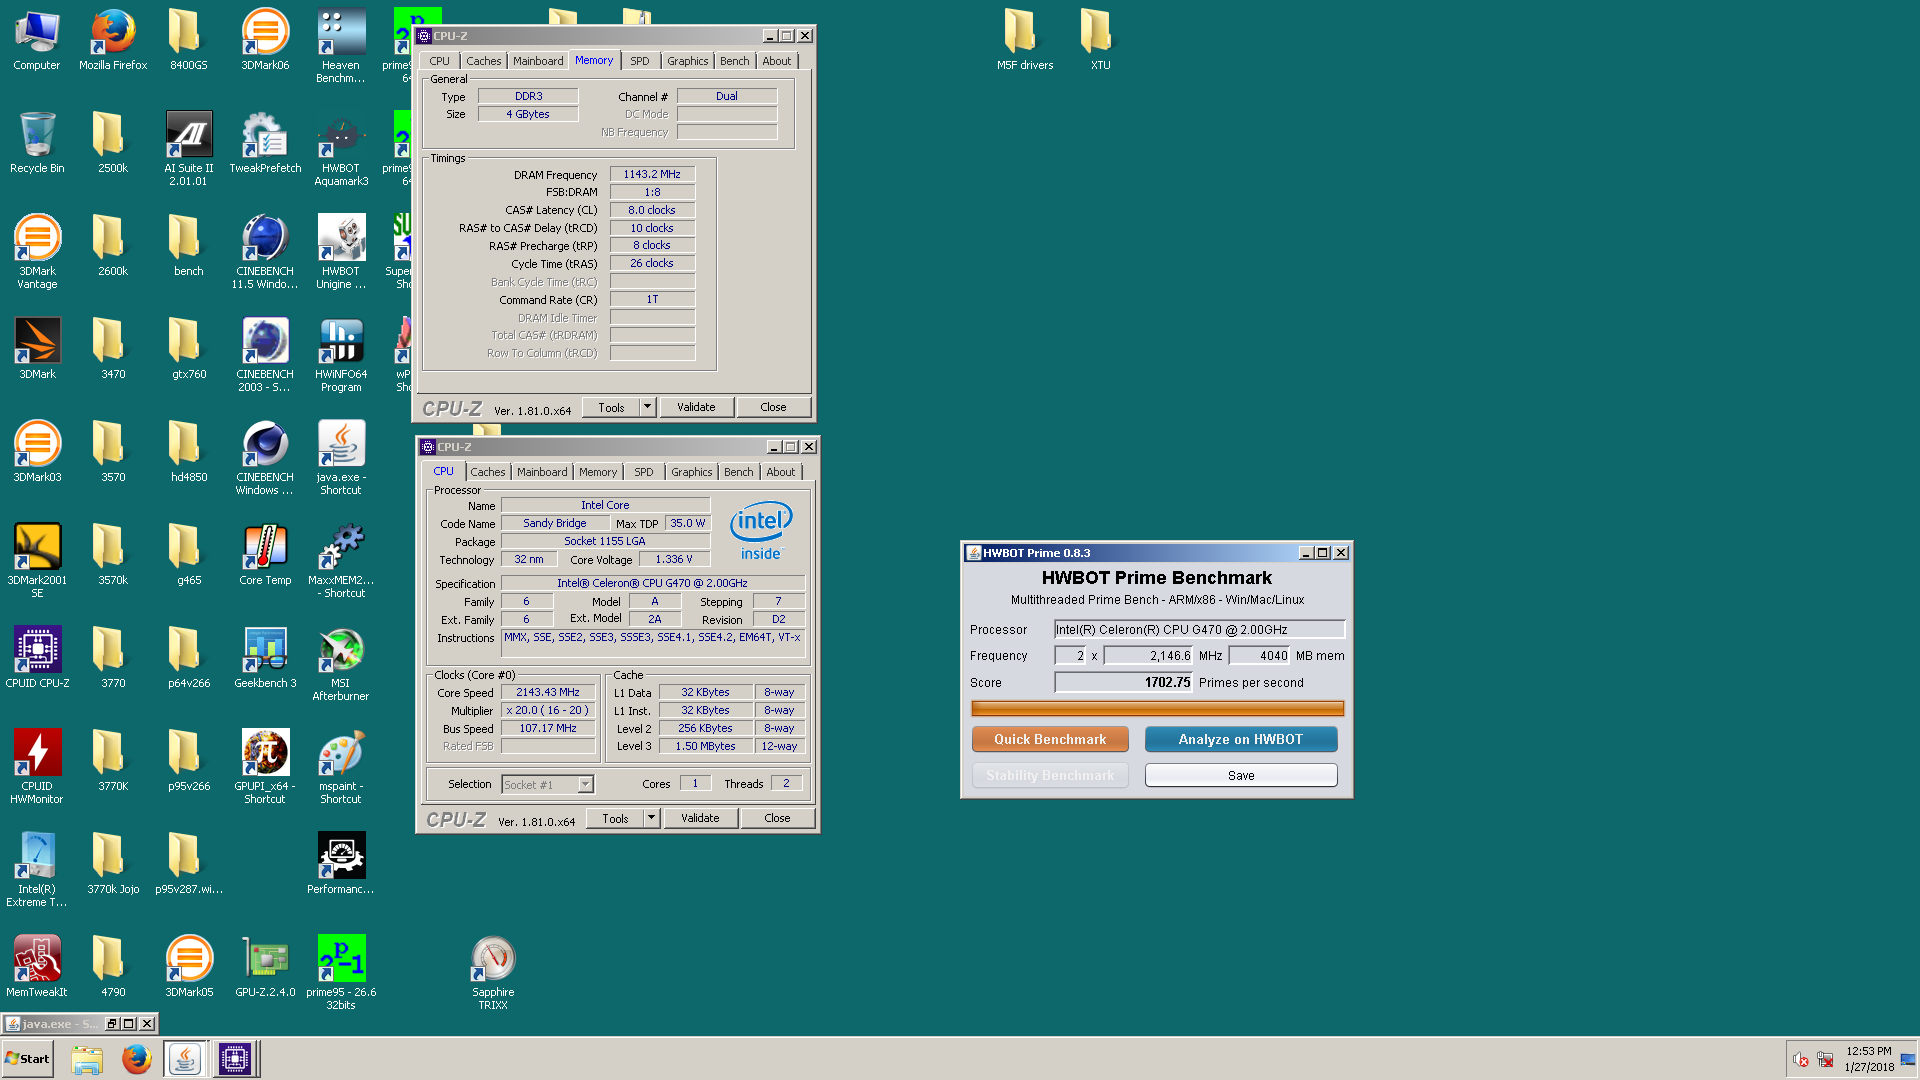
Task: Launch HWiNFO64 Program shortcut
Action: (341, 355)
